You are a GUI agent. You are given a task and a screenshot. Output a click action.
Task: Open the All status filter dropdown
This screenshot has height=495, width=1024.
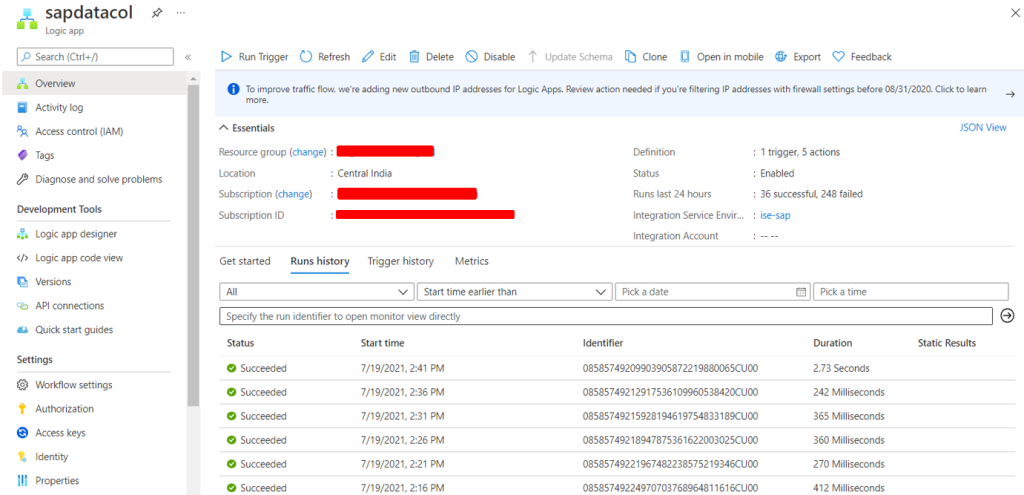(317, 292)
